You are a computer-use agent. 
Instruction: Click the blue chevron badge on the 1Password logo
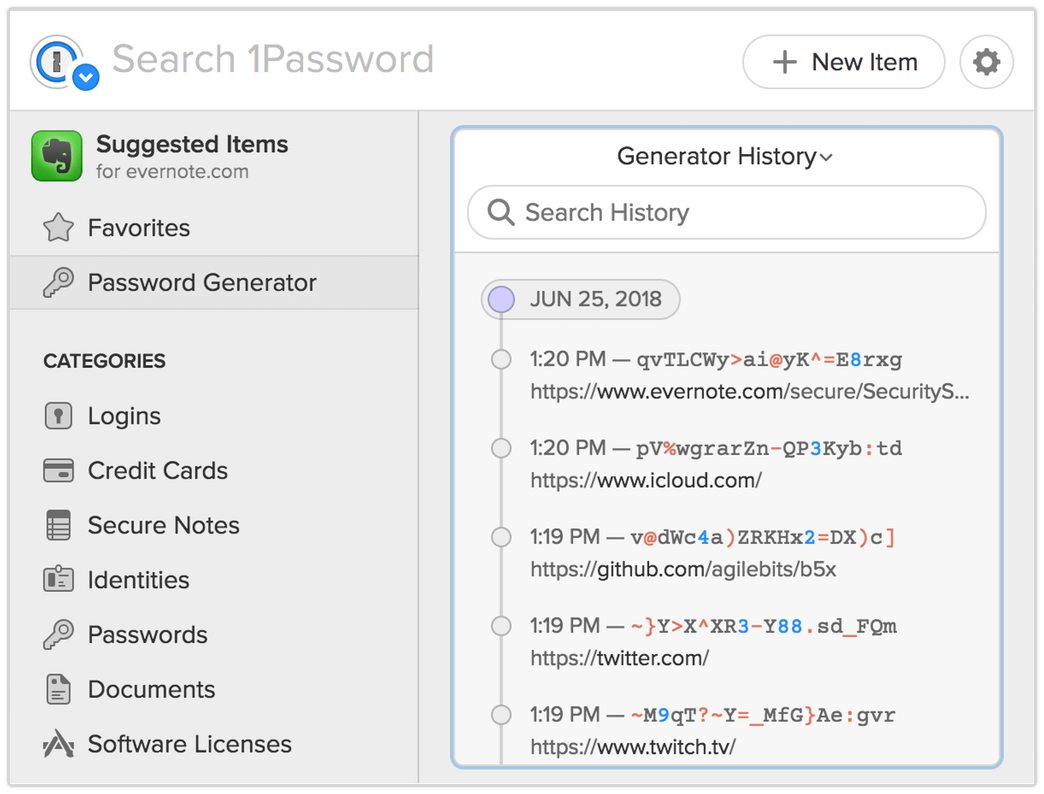pyautogui.click(x=85, y=75)
